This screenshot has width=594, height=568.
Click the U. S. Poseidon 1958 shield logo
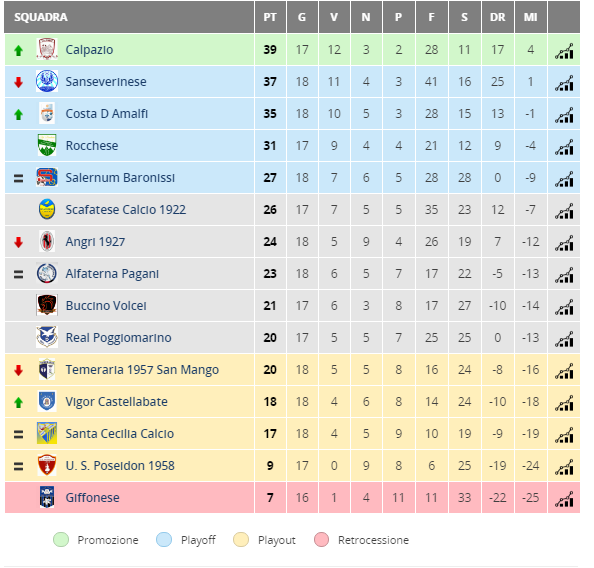pyautogui.click(x=47, y=465)
